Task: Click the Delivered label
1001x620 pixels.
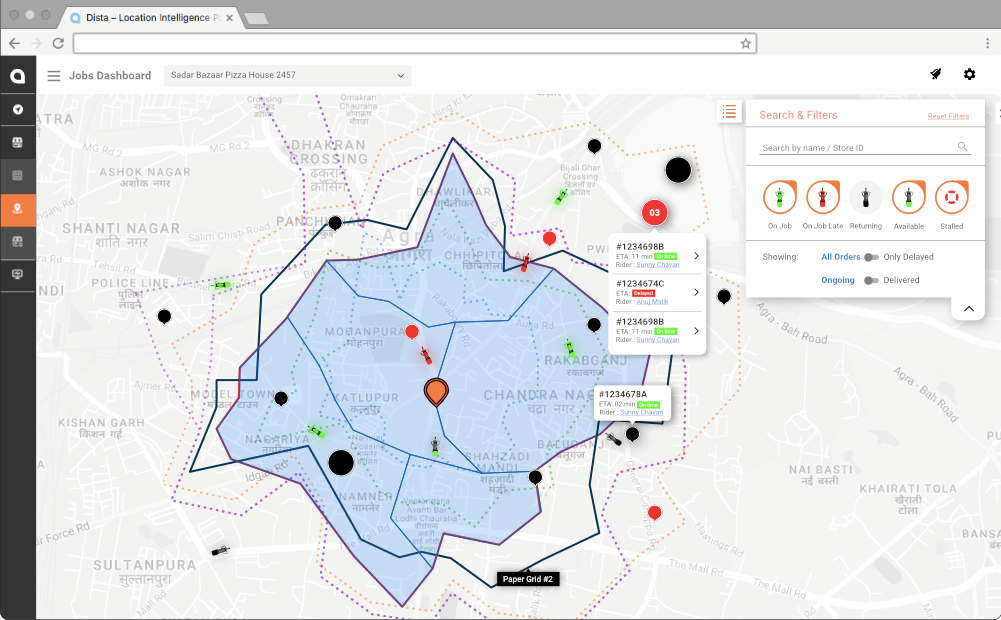Action: 901,280
